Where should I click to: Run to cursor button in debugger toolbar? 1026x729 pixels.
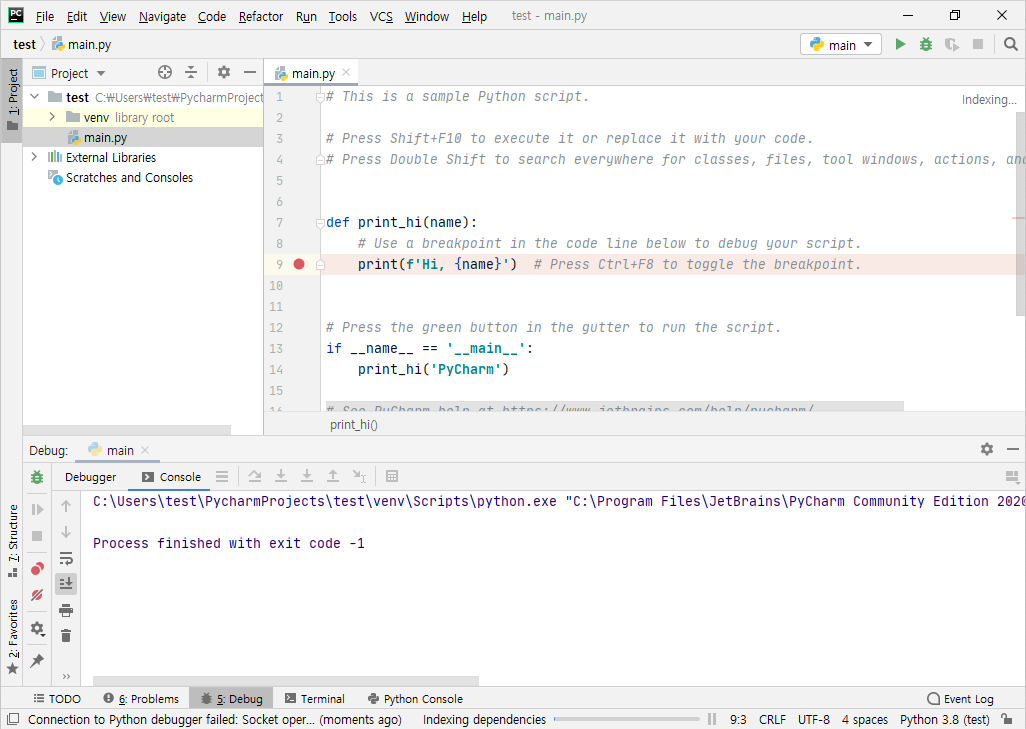tap(359, 476)
